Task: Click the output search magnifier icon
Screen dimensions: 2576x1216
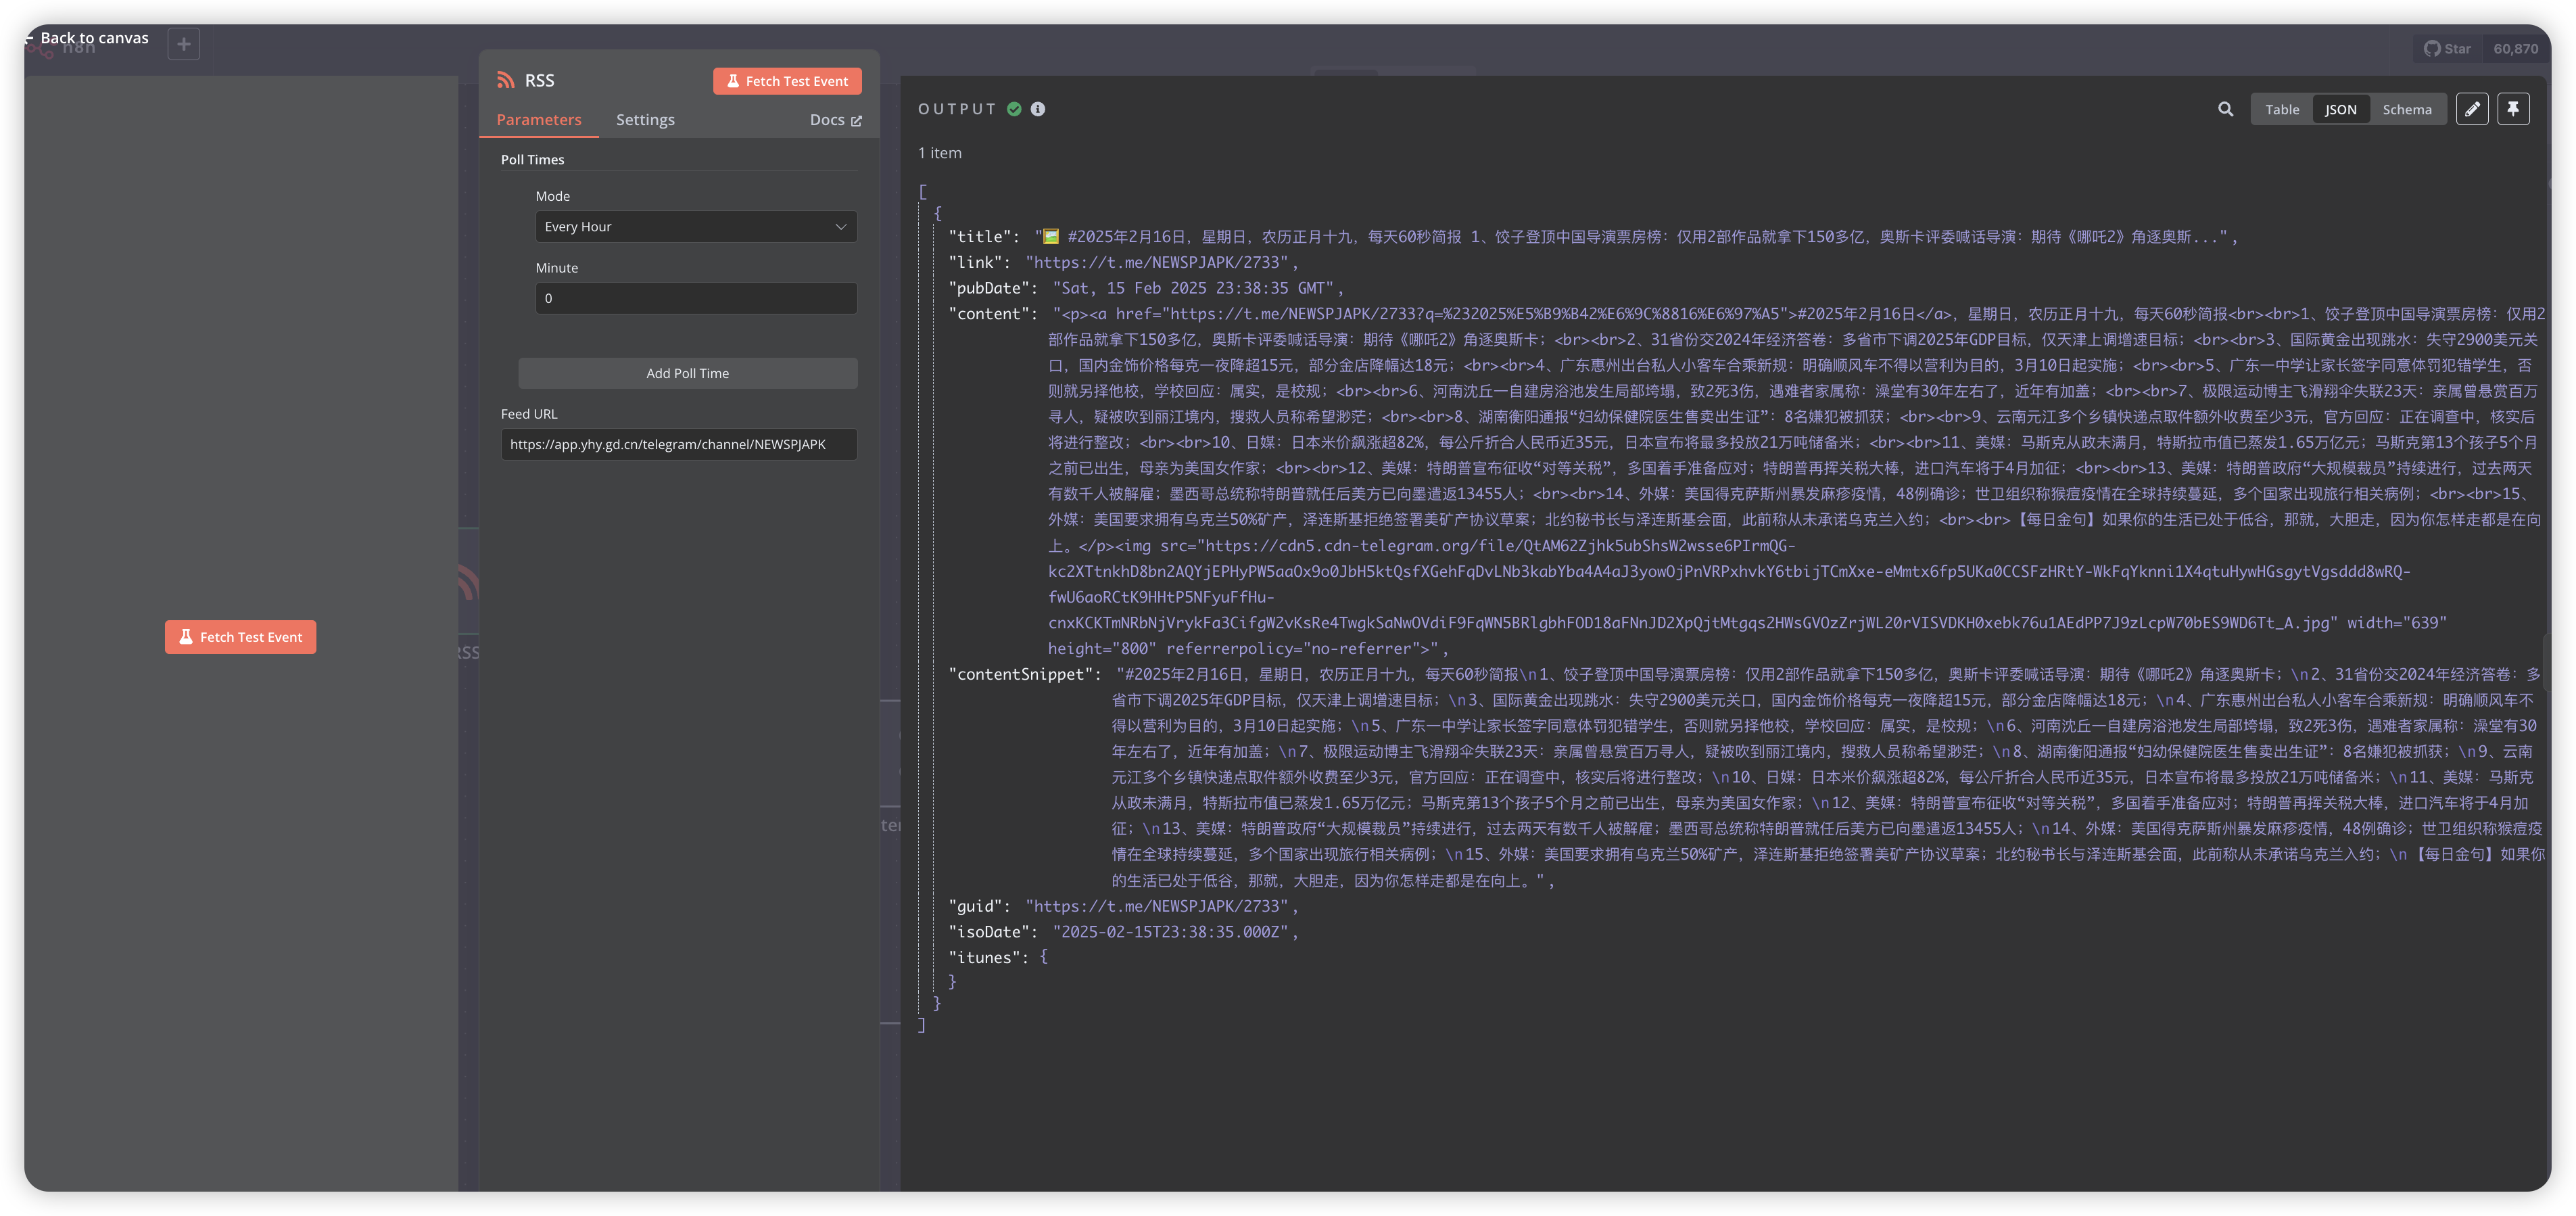Action: (2225, 109)
